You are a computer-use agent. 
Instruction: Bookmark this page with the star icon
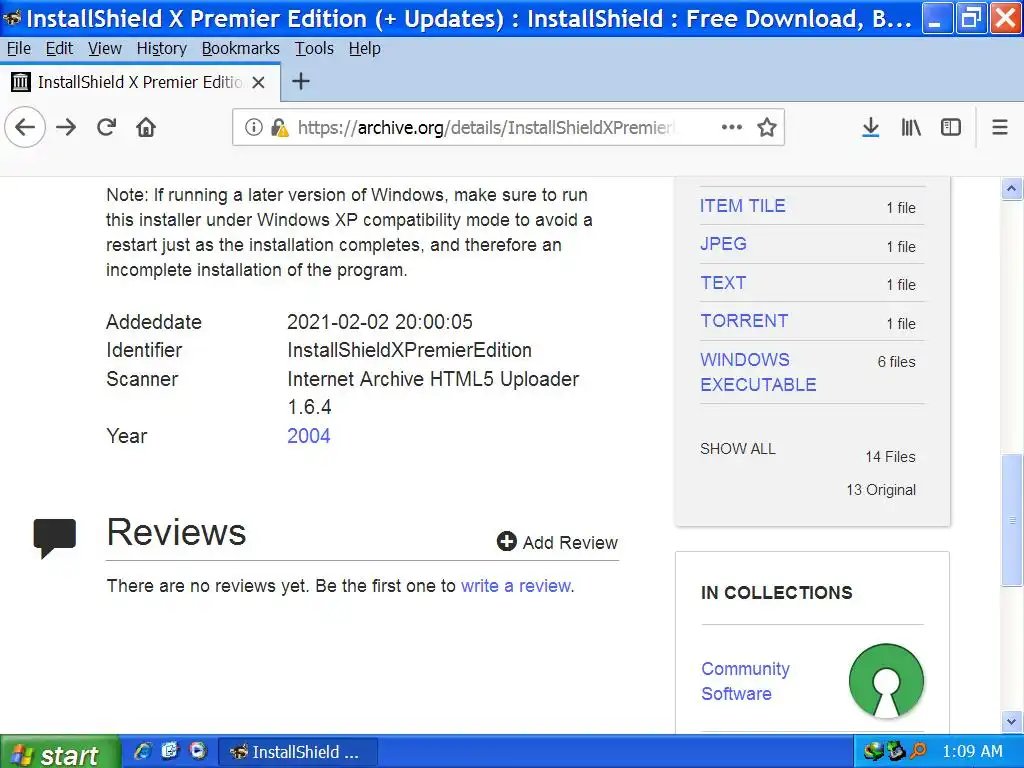[x=767, y=127]
